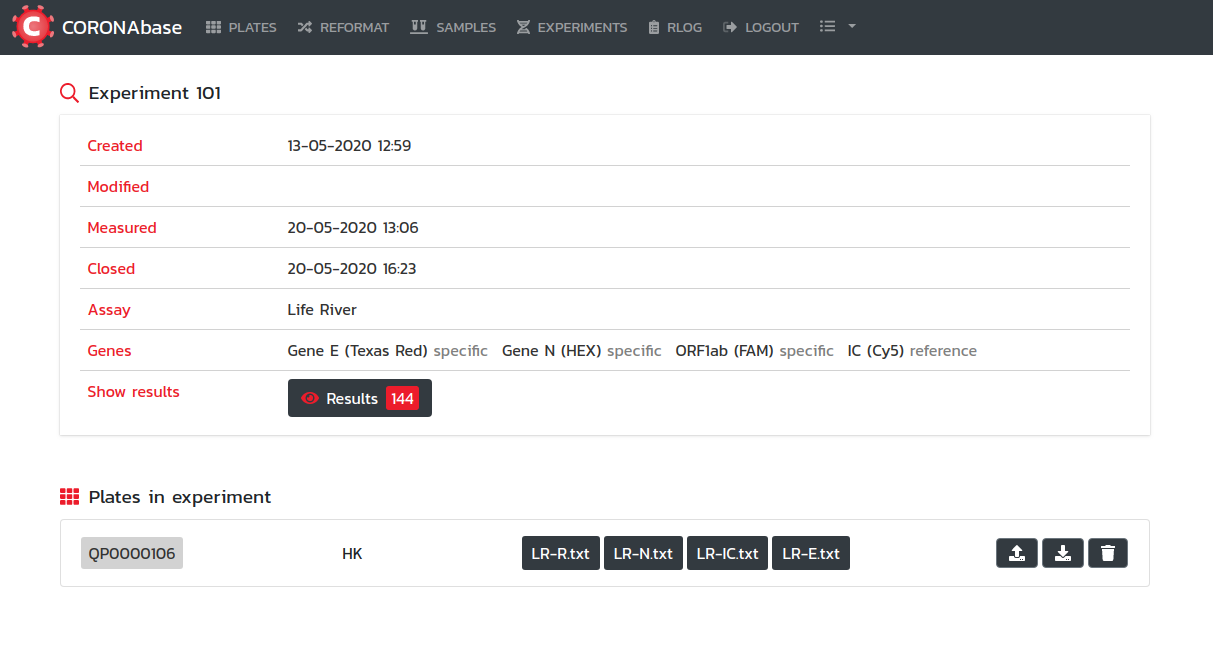Click the eye icon in Results button

310,398
